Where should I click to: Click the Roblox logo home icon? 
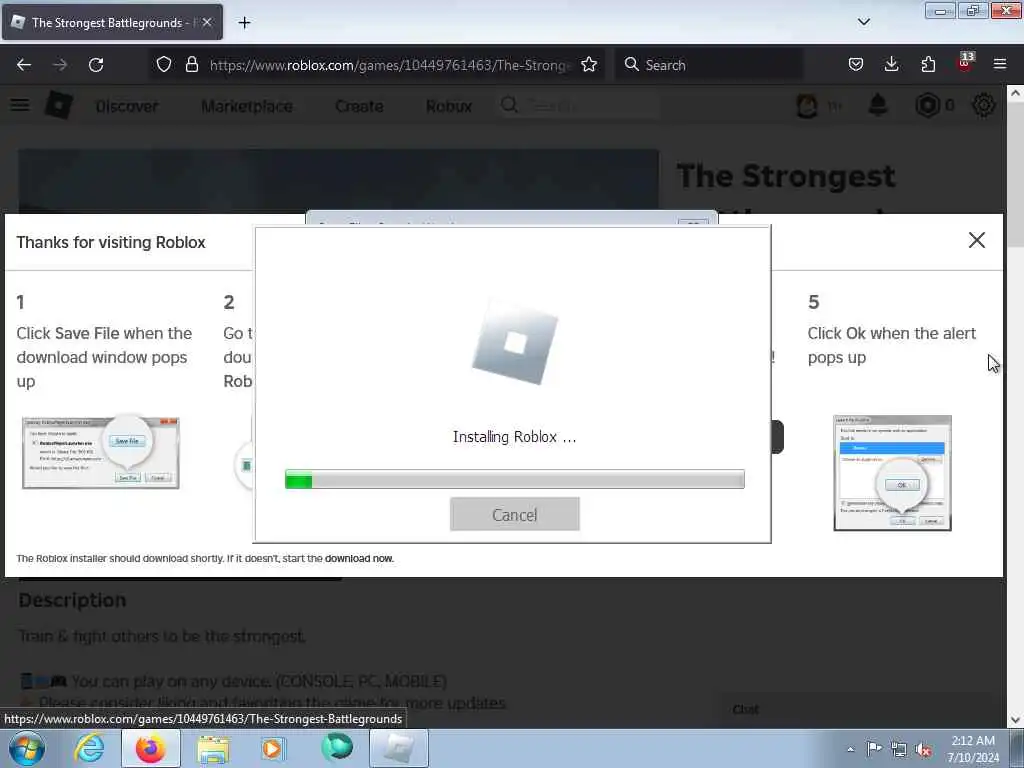tap(59, 105)
